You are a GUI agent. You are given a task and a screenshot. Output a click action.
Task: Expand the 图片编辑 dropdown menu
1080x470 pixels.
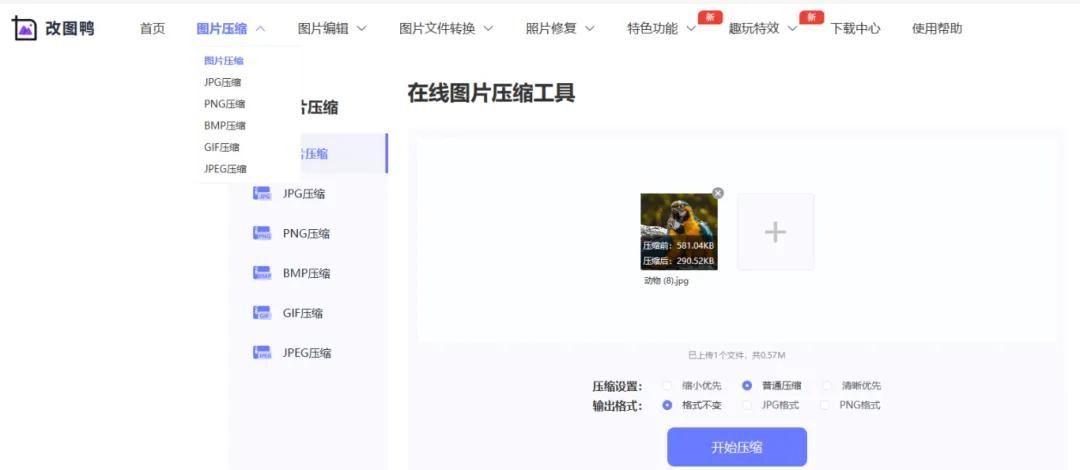[x=332, y=29]
